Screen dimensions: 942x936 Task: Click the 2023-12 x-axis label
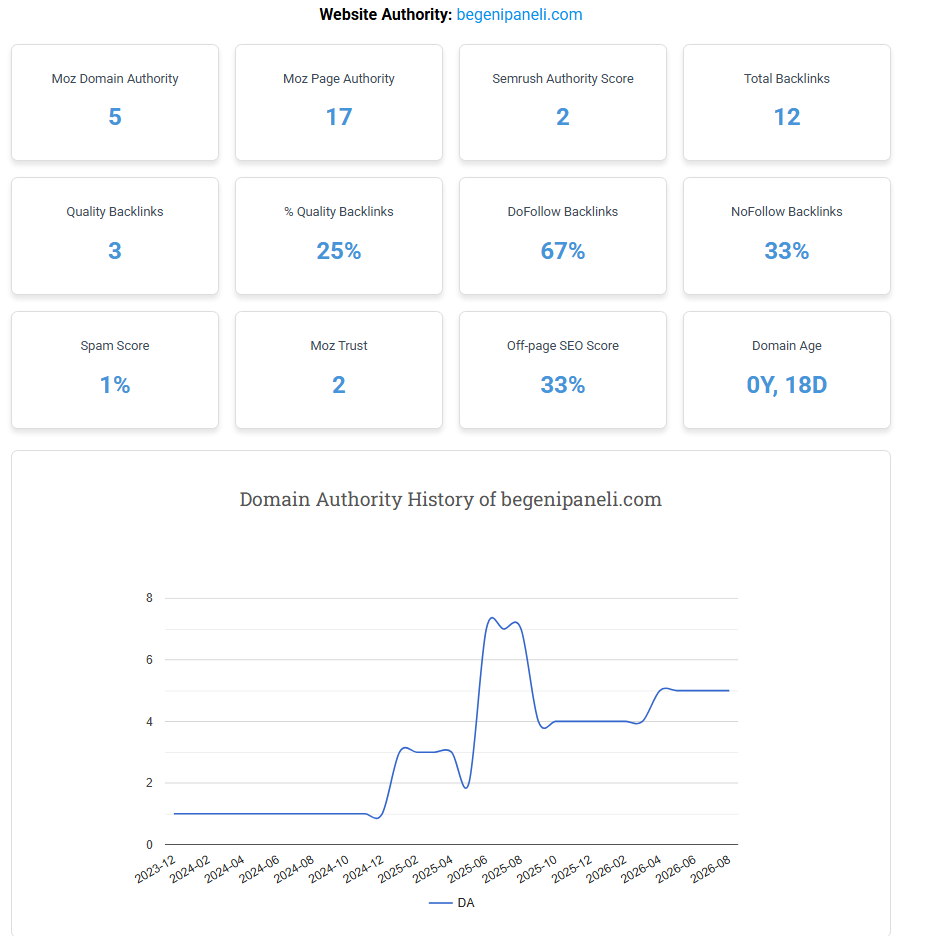coord(156,868)
